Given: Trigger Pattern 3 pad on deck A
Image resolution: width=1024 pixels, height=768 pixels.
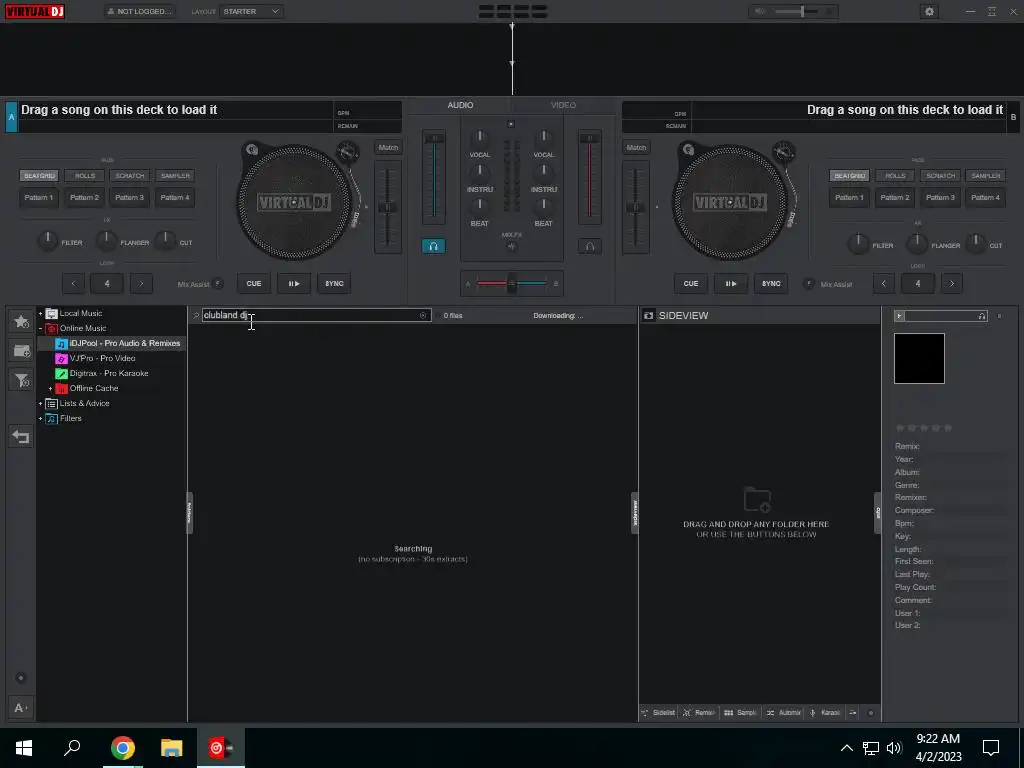Looking at the screenshot, I should tap(129, 197).
